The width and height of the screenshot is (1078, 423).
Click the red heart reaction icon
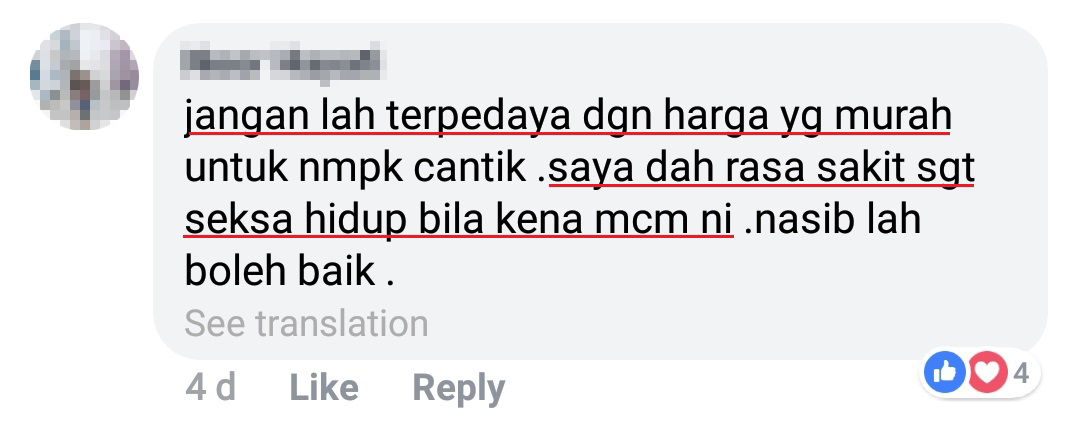[x=988, y=373]
